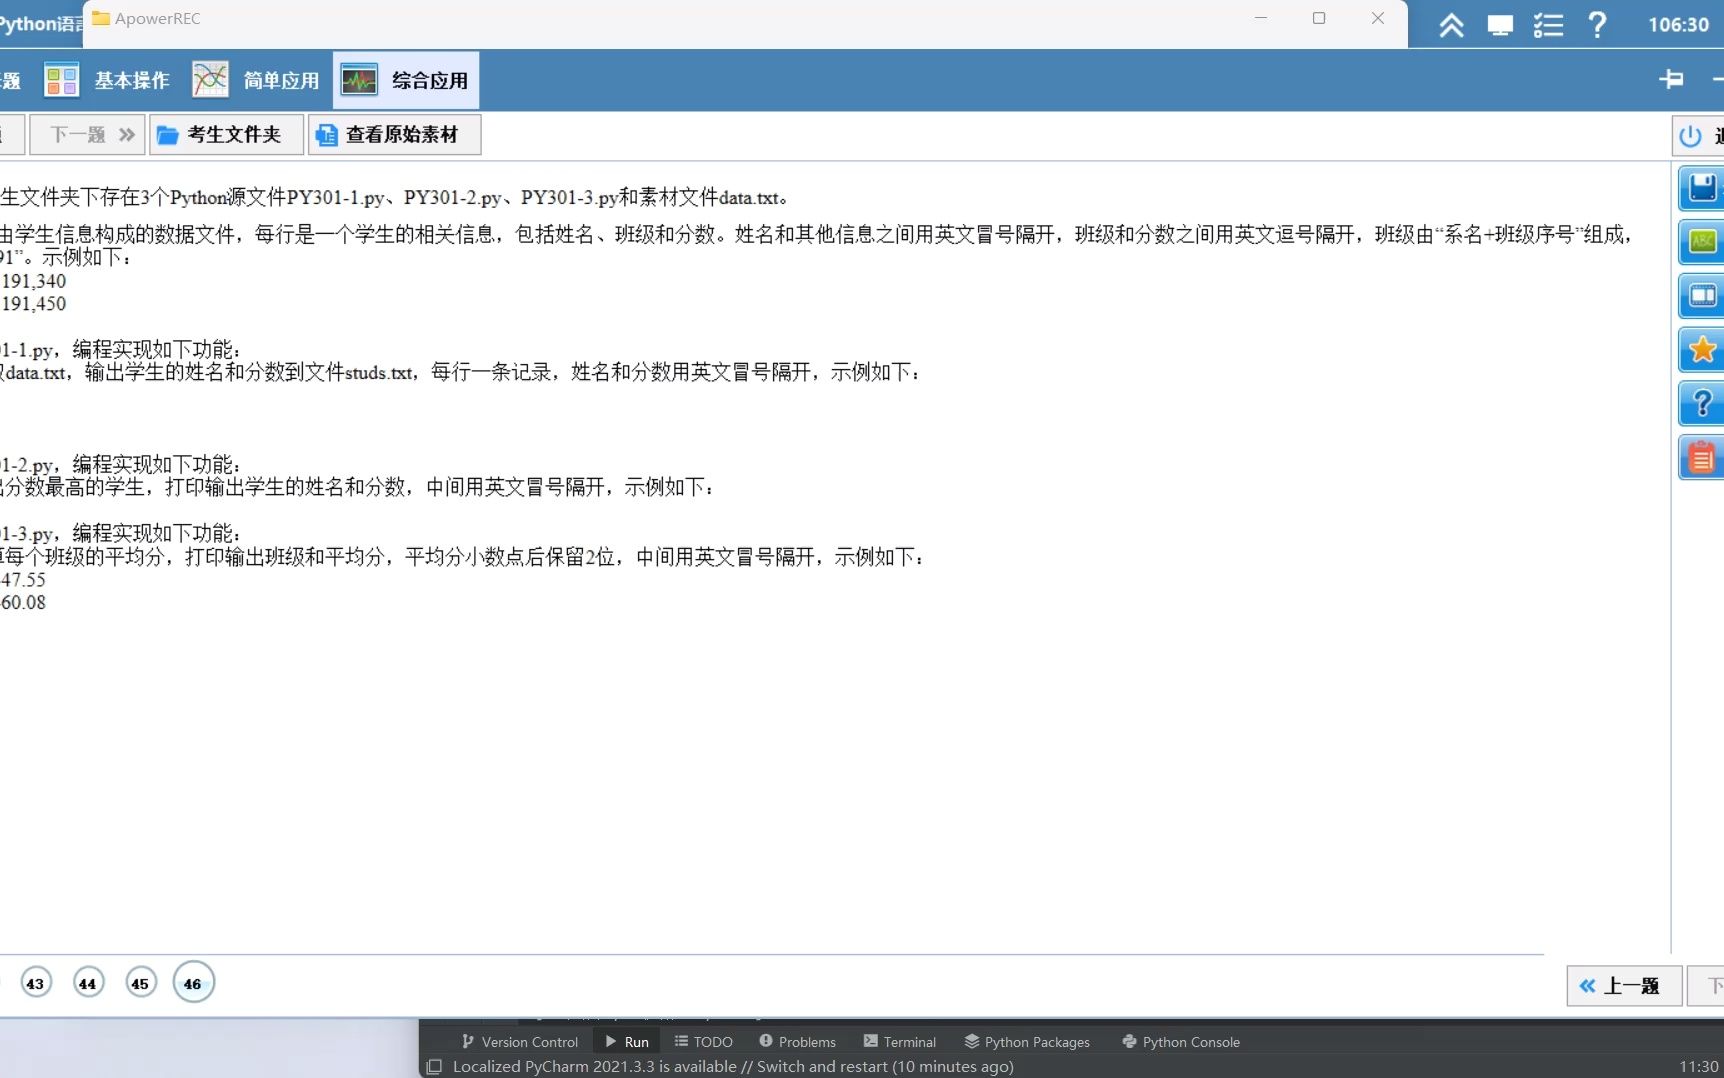
Task: Click the question mark help sidebar icon
Action: 1702,404
